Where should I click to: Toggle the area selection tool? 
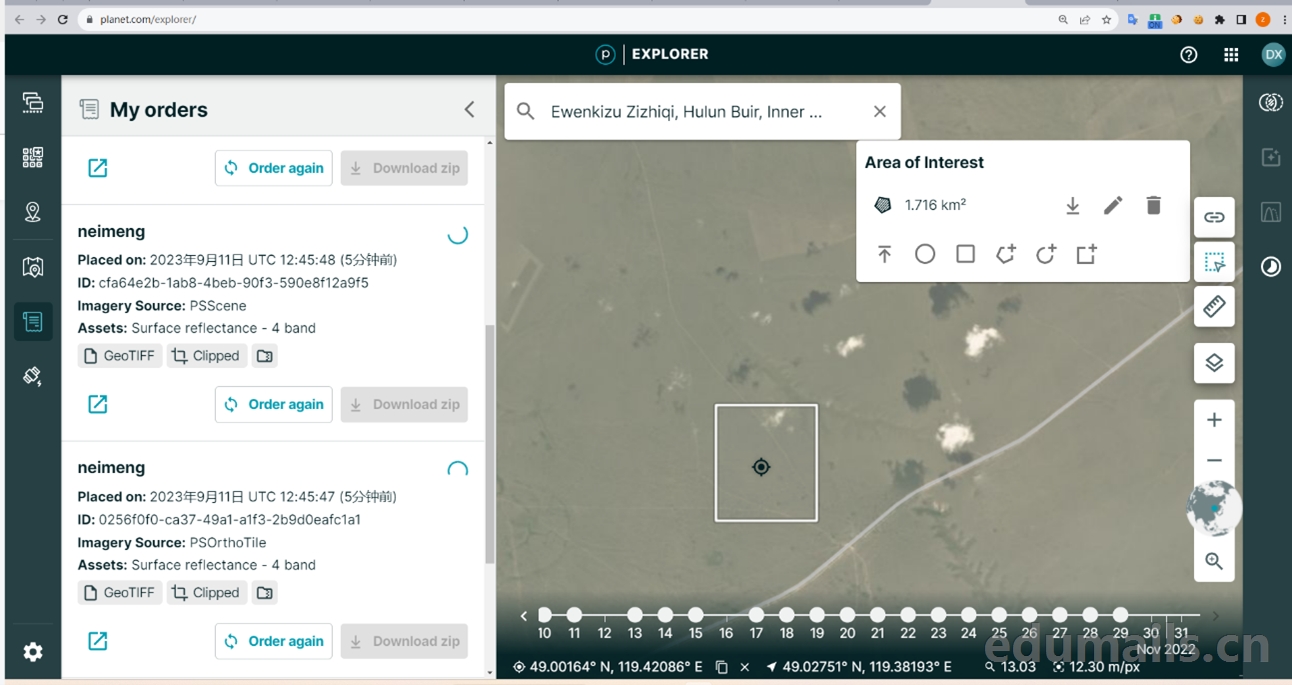click(x=1214, y=262)
